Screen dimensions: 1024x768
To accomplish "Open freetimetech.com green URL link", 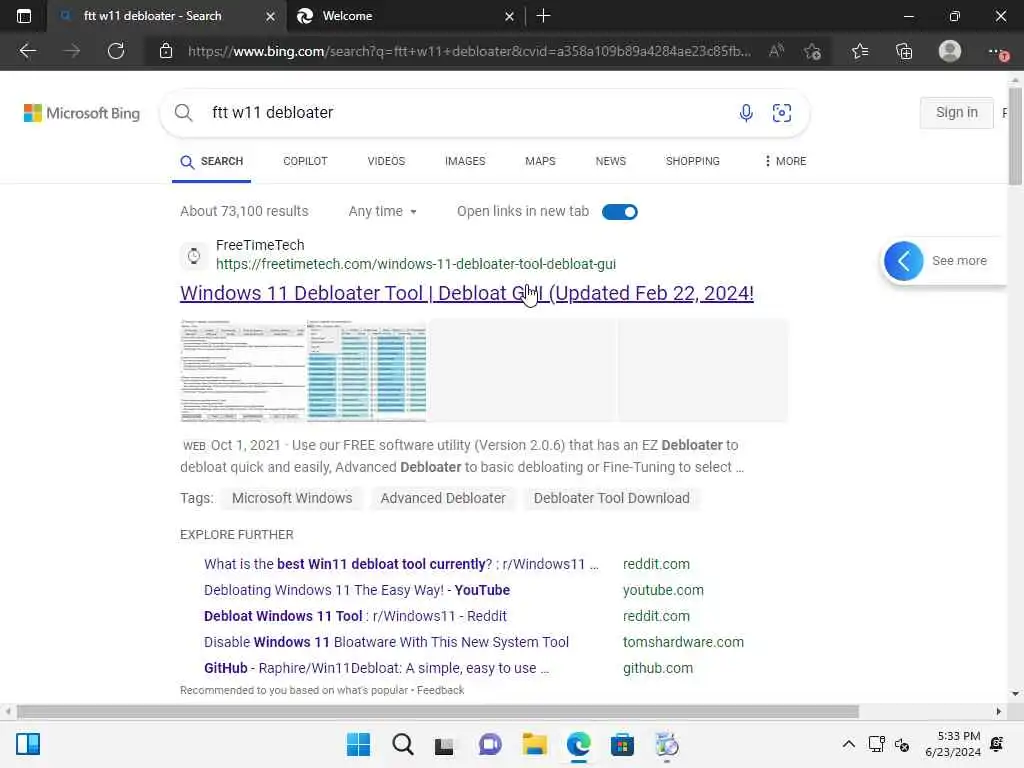I will pyautogui.click(x=416, y=264).
